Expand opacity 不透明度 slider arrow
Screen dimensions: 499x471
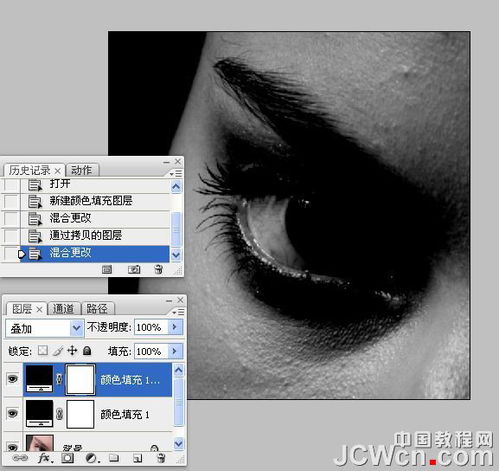(x=175, y=327)
